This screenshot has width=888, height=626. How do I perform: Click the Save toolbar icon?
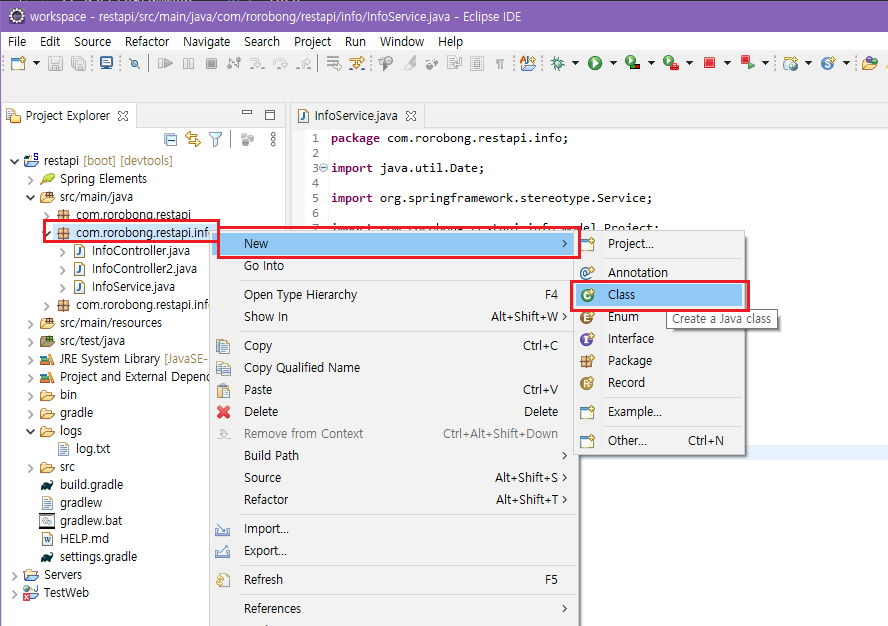click(55, 63)
